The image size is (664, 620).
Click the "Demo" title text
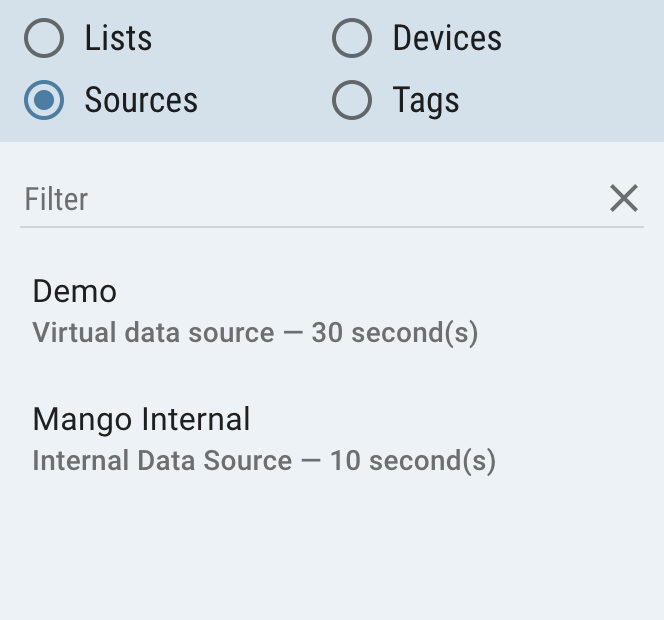click(x=75, y=291)
